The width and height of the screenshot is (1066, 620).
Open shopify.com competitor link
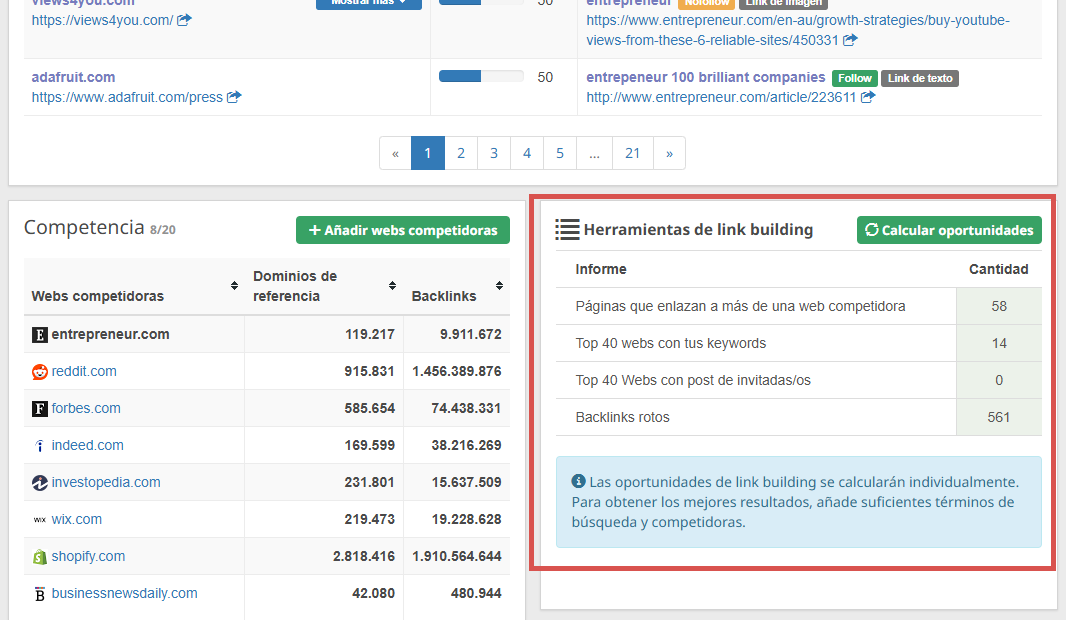click(x=88, y=556)
